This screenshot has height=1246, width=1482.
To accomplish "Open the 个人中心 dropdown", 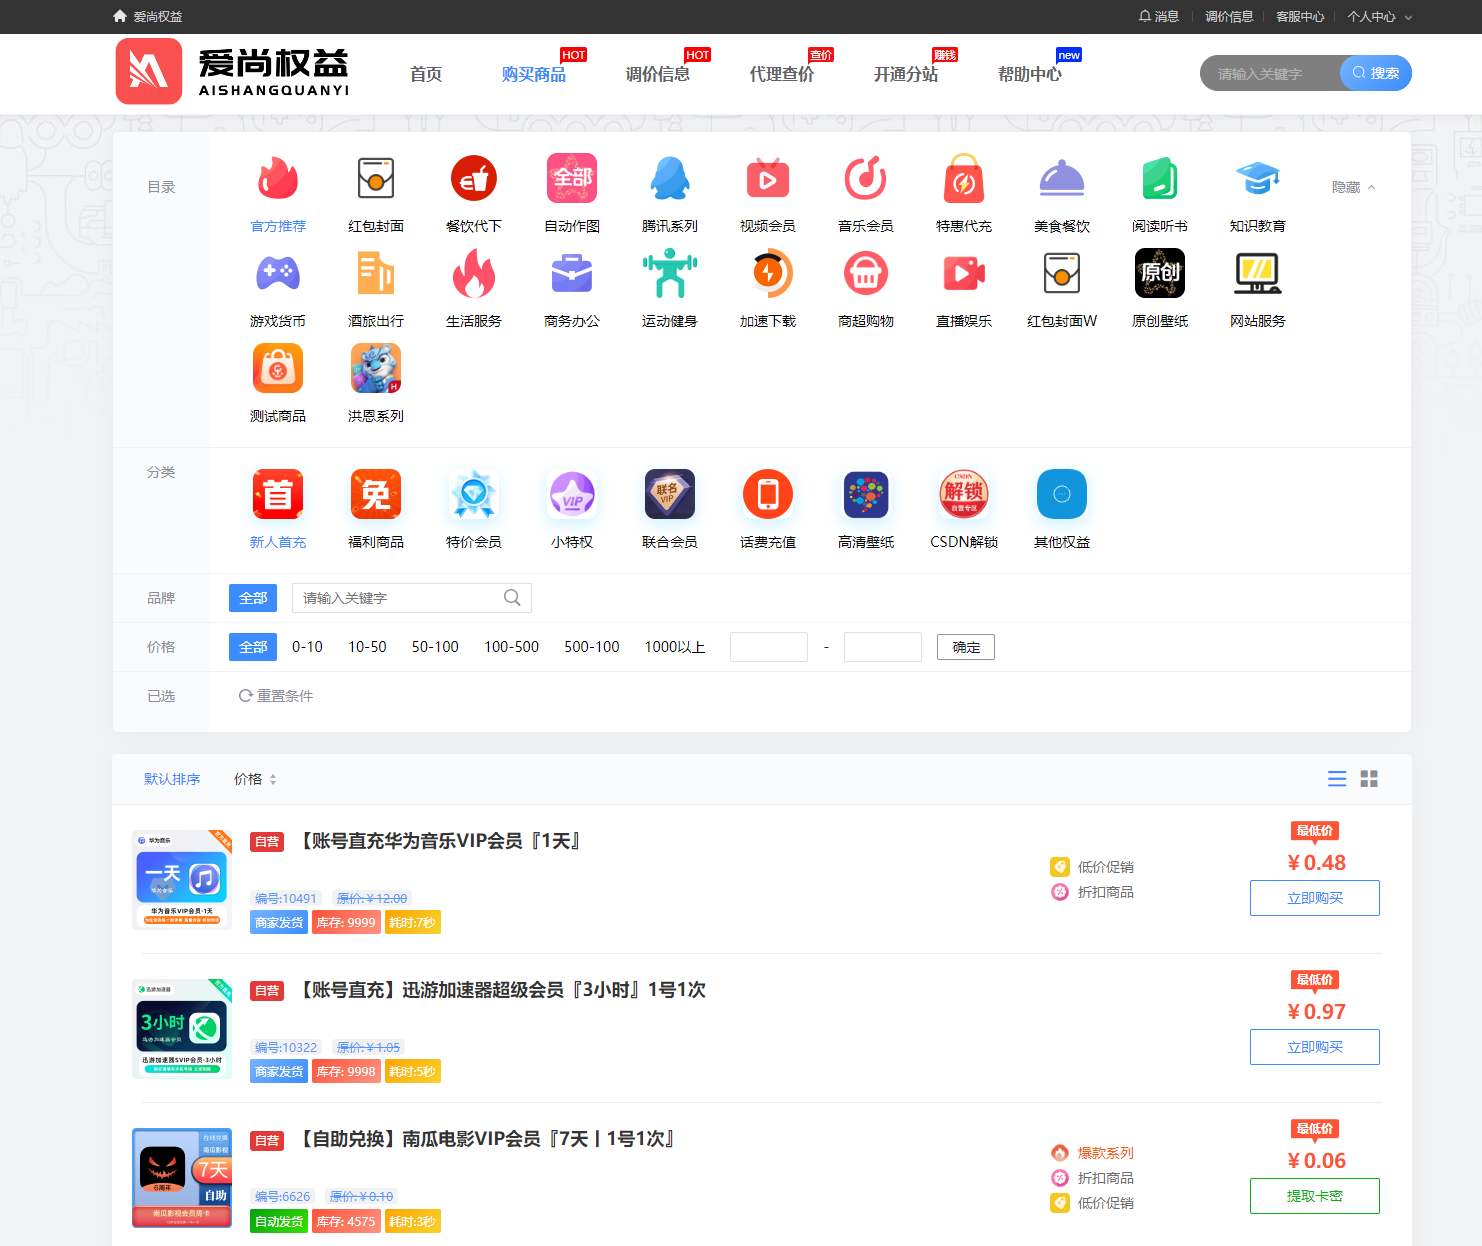I will click(x=1374, y=16).
